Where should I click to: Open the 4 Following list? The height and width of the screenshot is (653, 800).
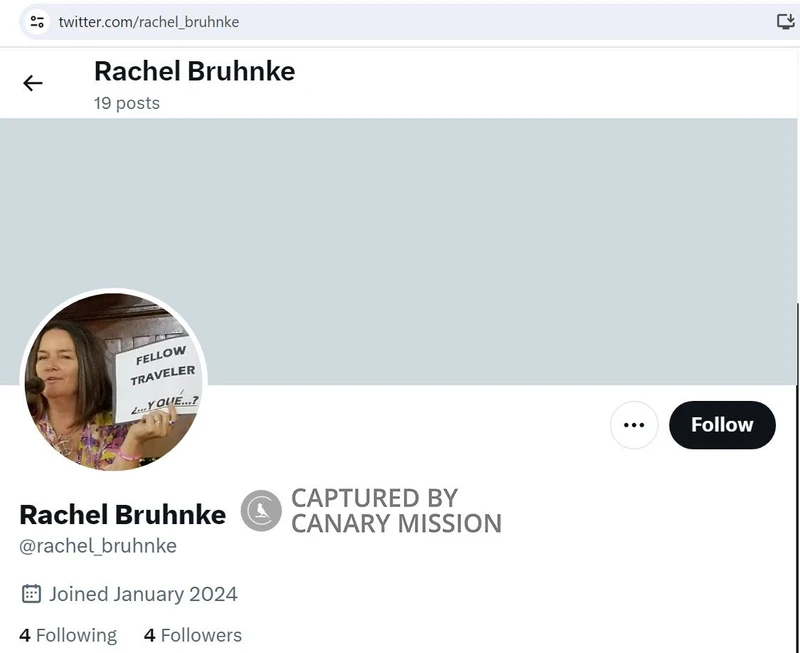point(67,635)
